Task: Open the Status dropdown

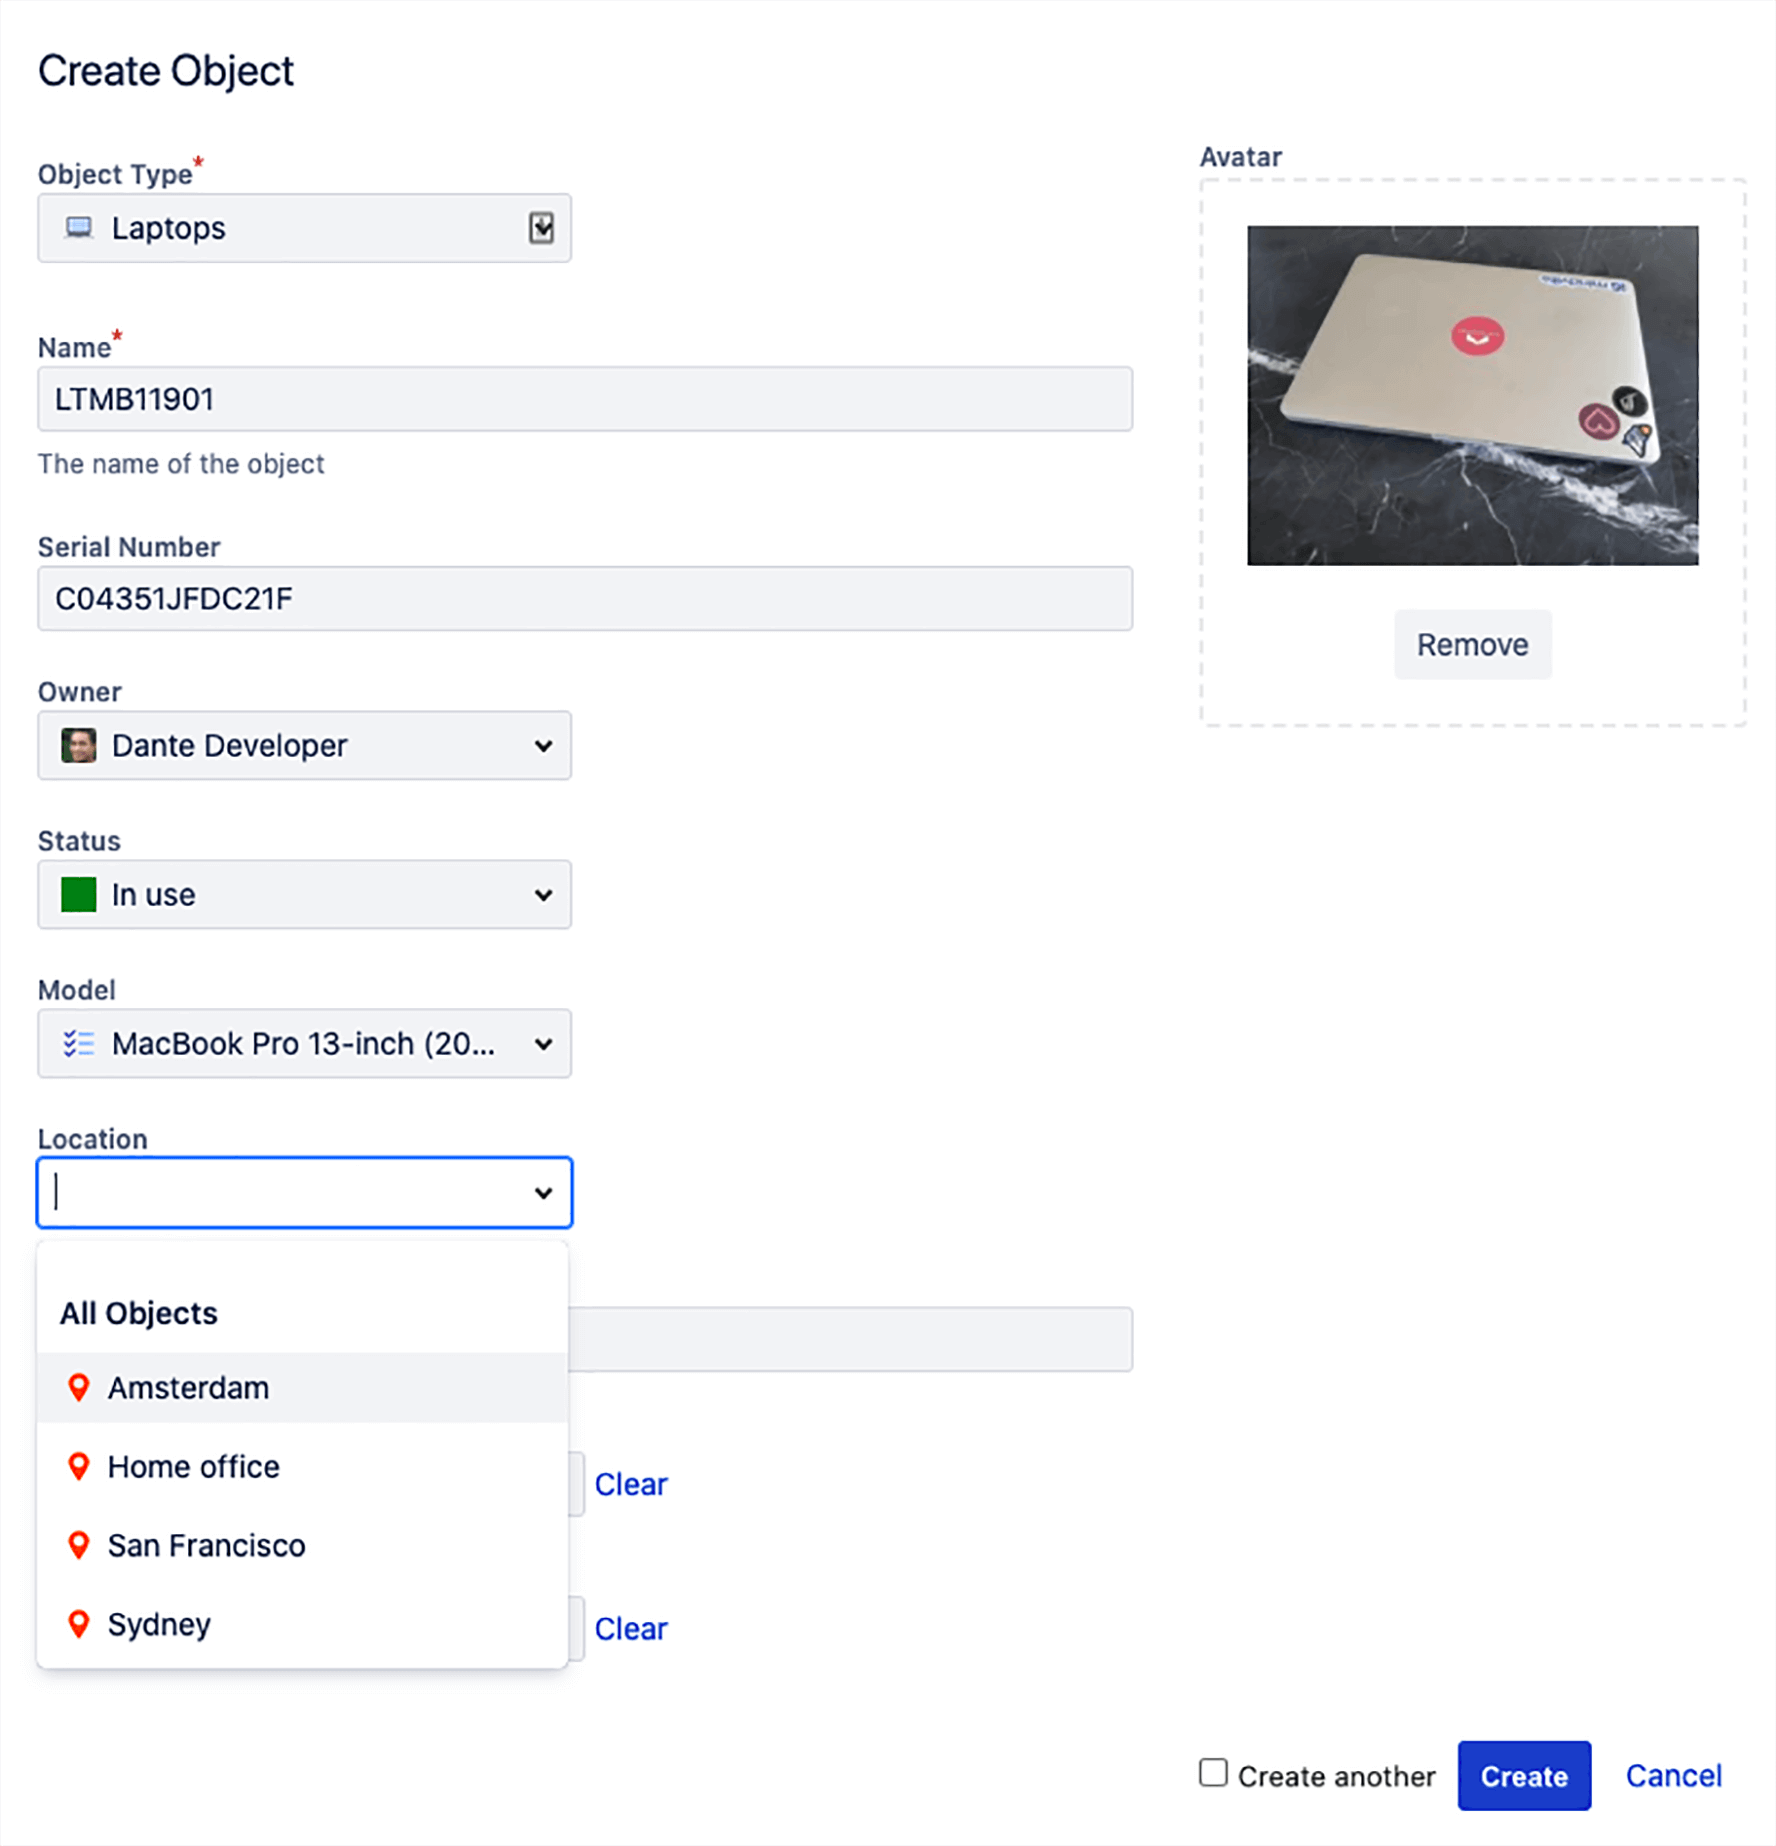Action: tap(542, 895)
